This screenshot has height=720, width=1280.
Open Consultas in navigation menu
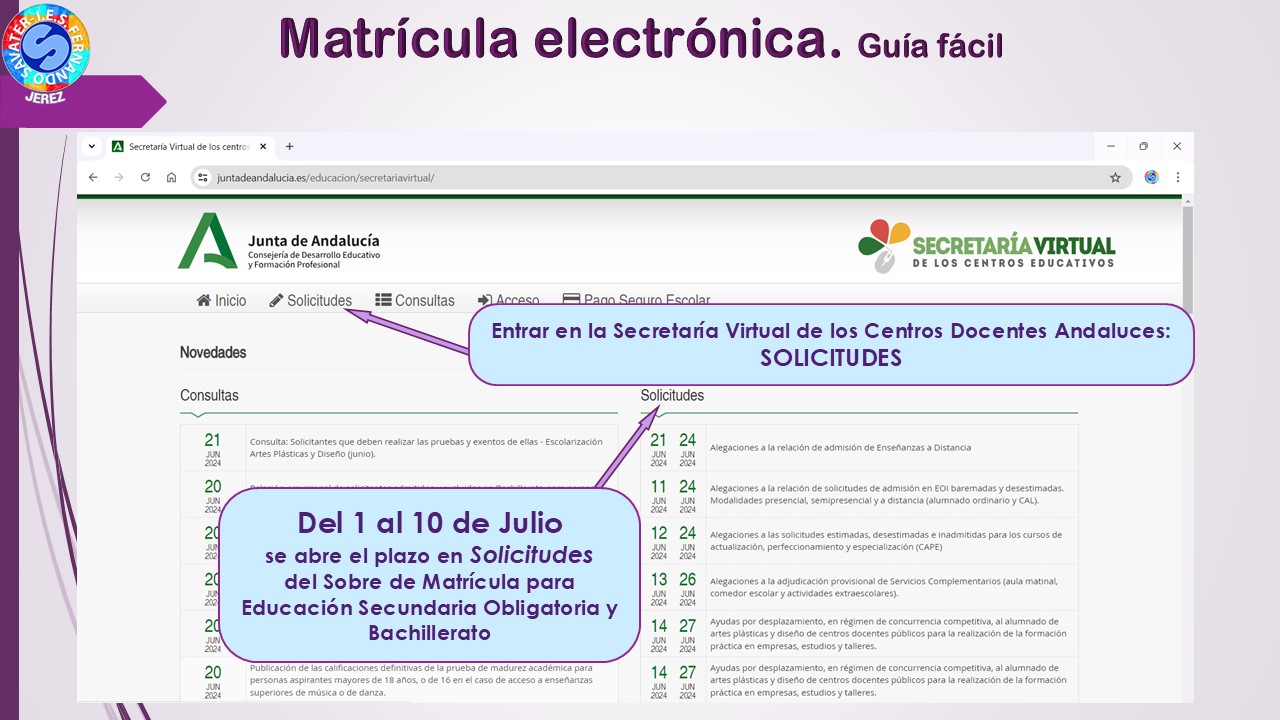click(415, 300)
